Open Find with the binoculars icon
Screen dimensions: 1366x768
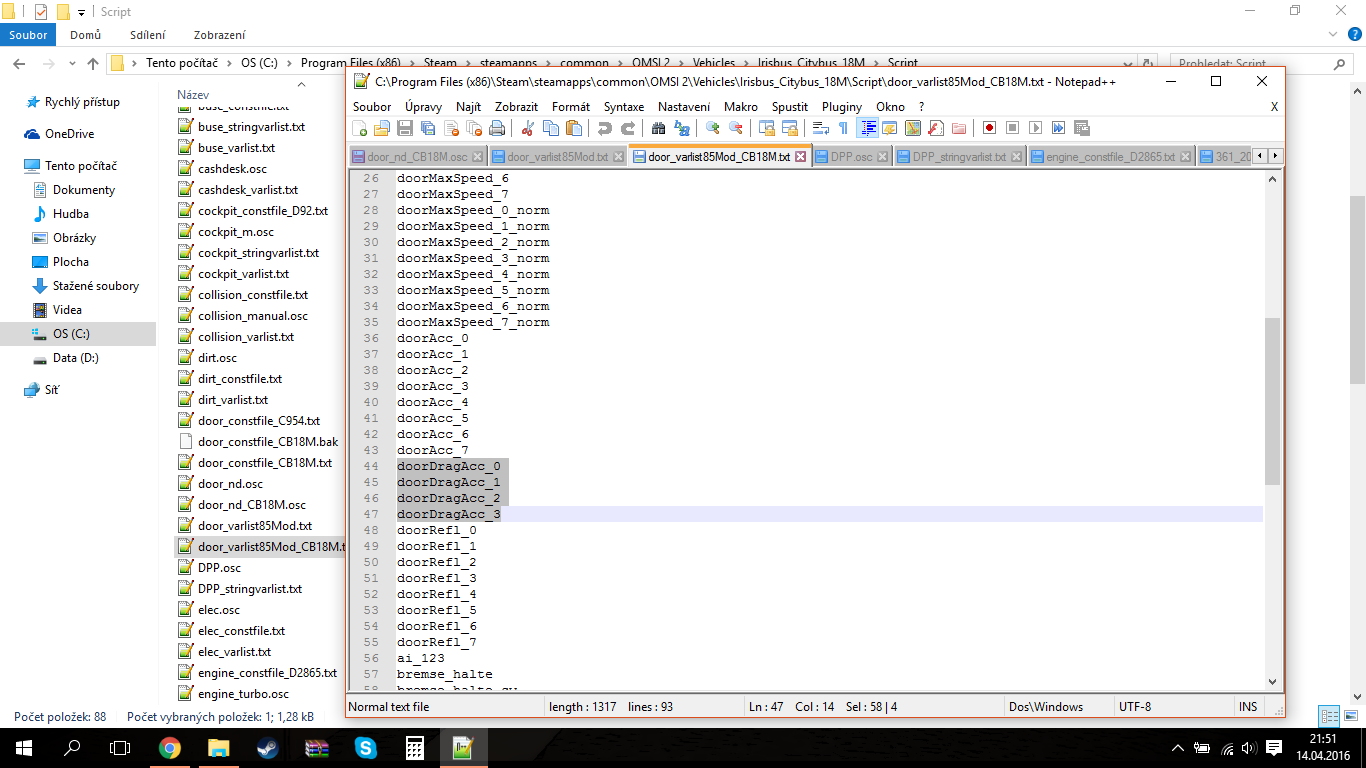click(x=658, y=128)
